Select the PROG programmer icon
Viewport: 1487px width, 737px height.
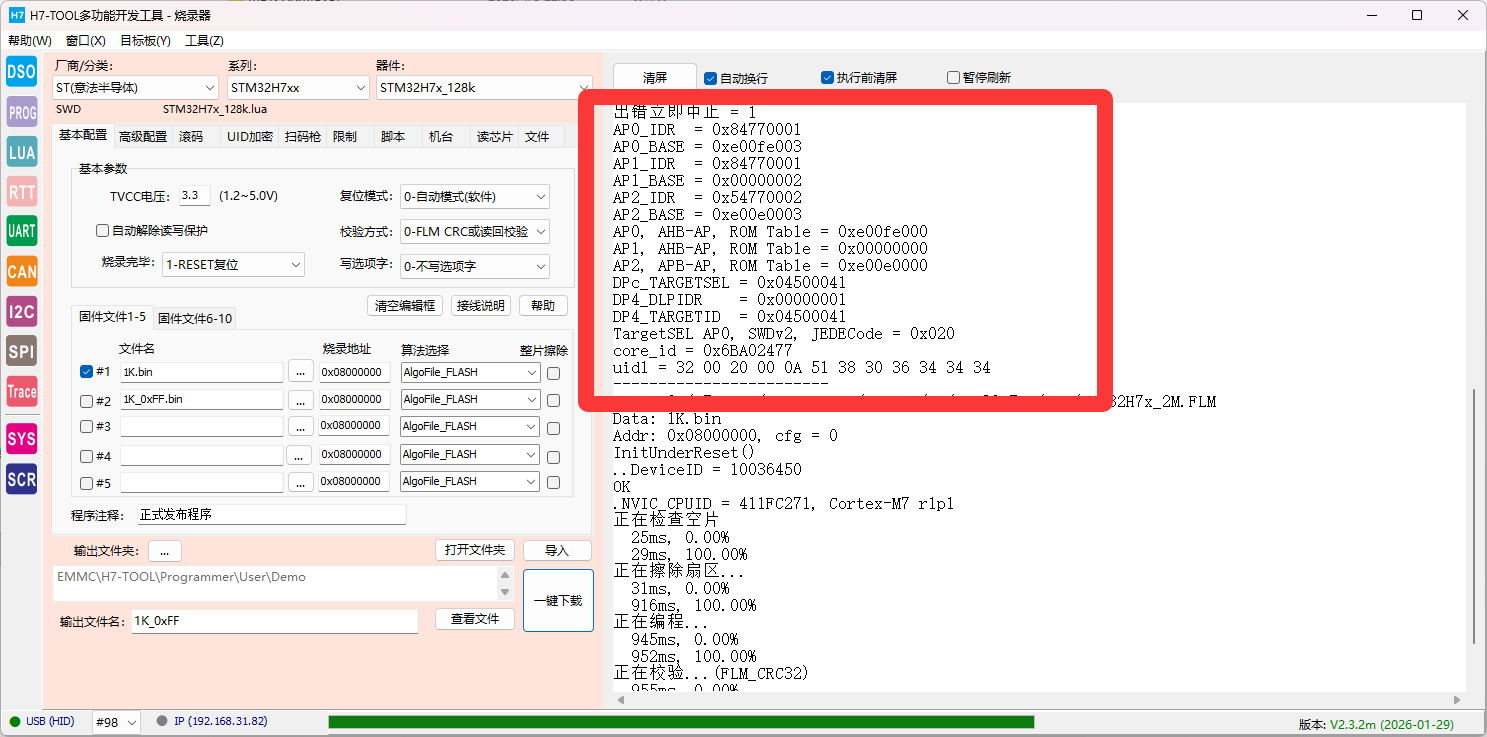(21, 113)
